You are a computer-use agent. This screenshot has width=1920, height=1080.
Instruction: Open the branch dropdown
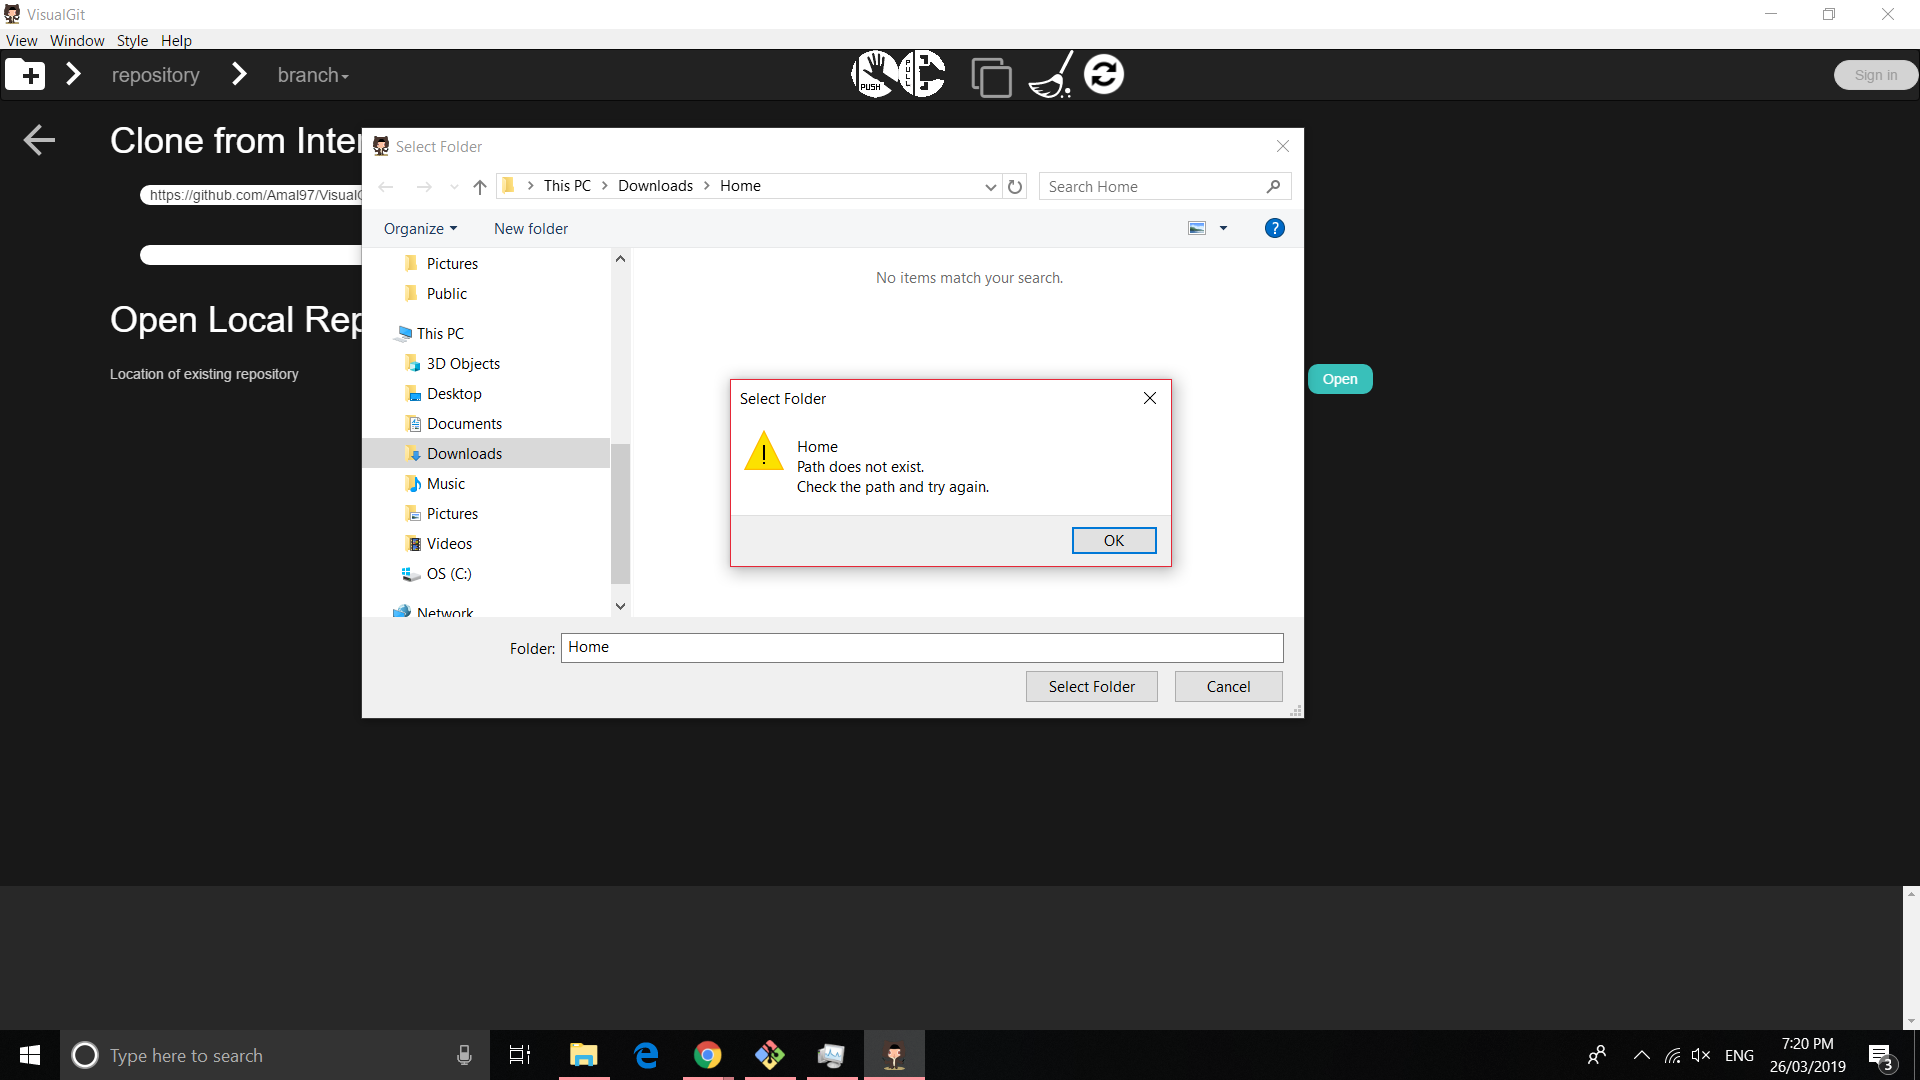pos(312,75)
